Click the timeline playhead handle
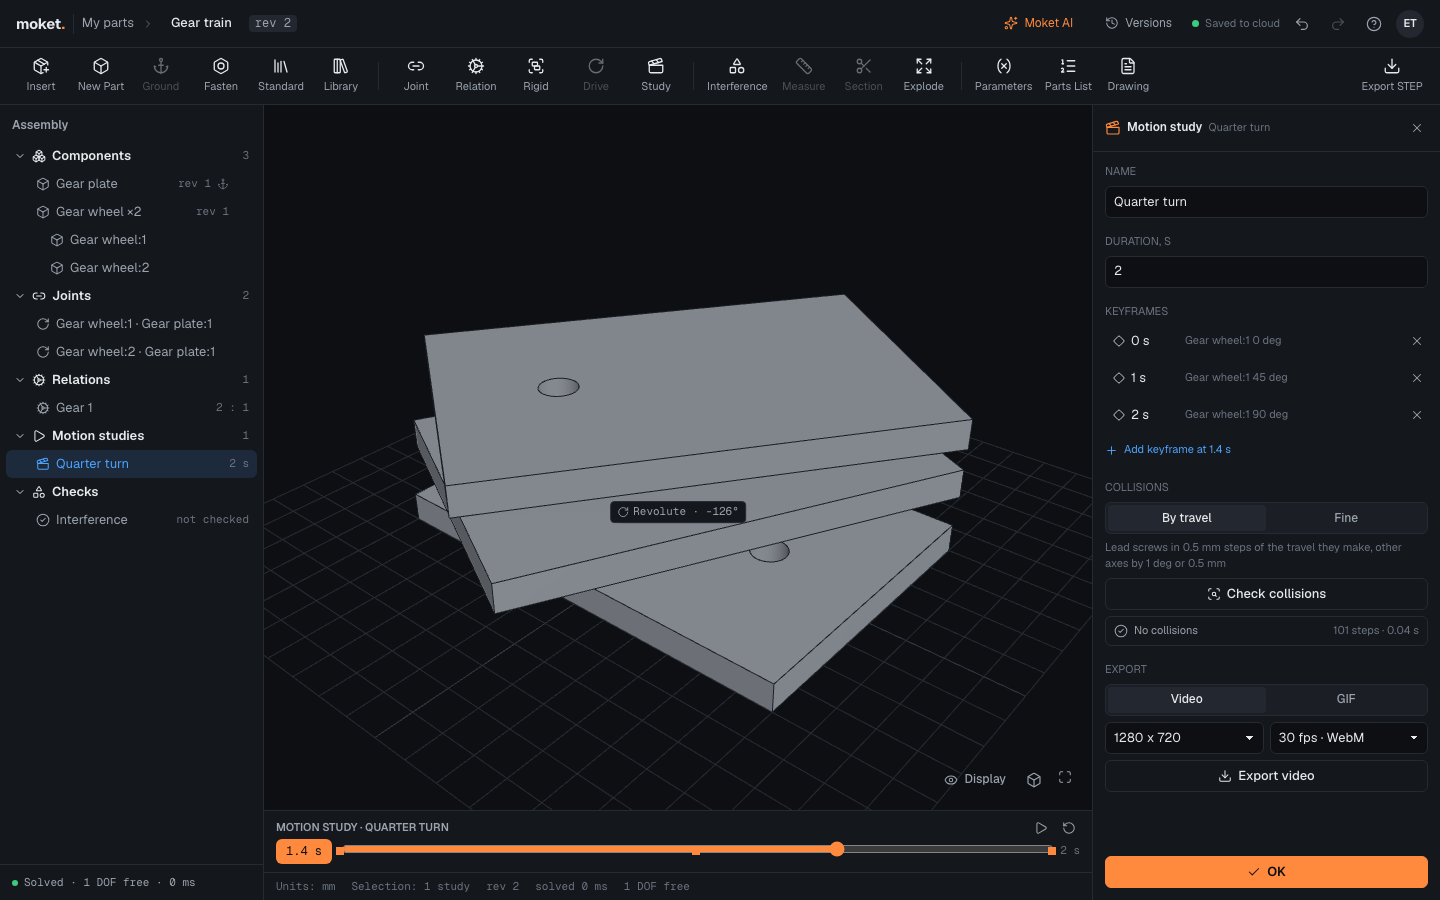The height and width of the screenshot is (900, 1440). pos(837,849)
